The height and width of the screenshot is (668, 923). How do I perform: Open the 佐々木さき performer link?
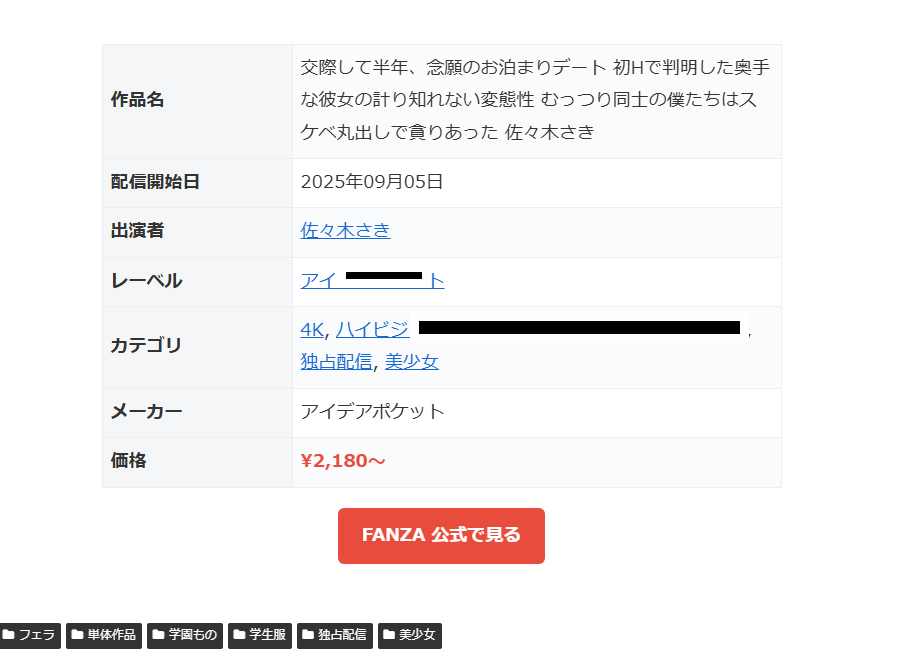(x=346, y=231)
